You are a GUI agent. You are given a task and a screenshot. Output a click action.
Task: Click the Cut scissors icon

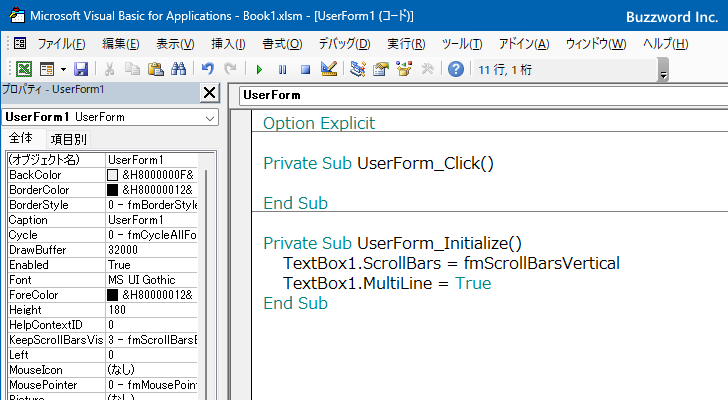pos(110,69)
